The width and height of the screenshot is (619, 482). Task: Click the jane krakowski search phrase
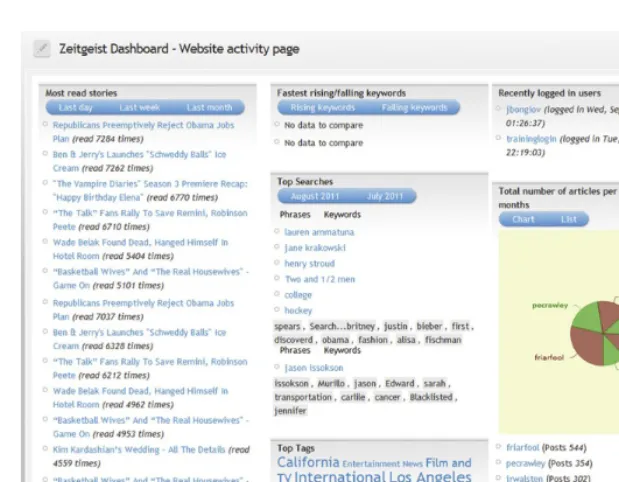[315, 248]
